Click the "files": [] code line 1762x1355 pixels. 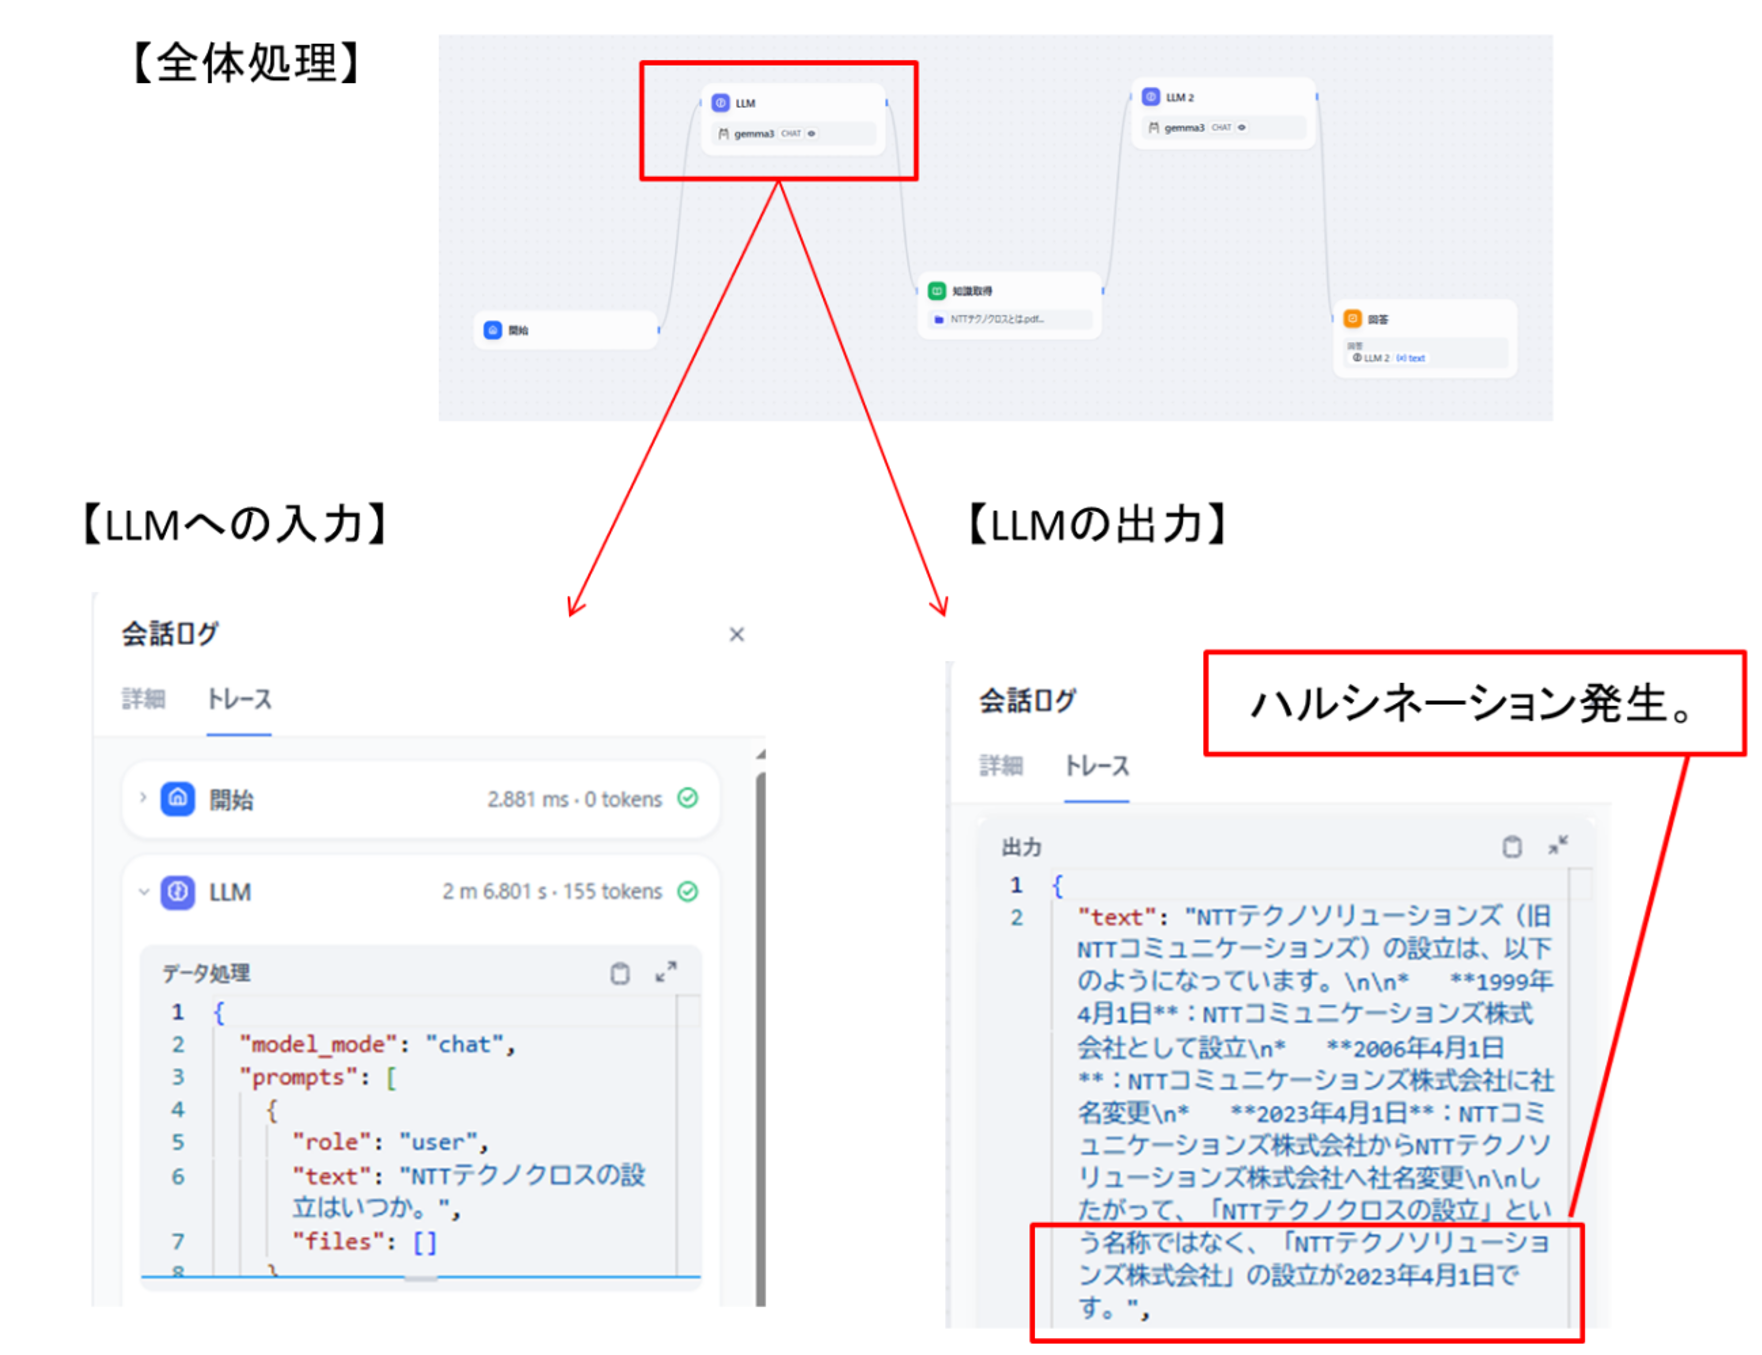[x=364, y=1242]
